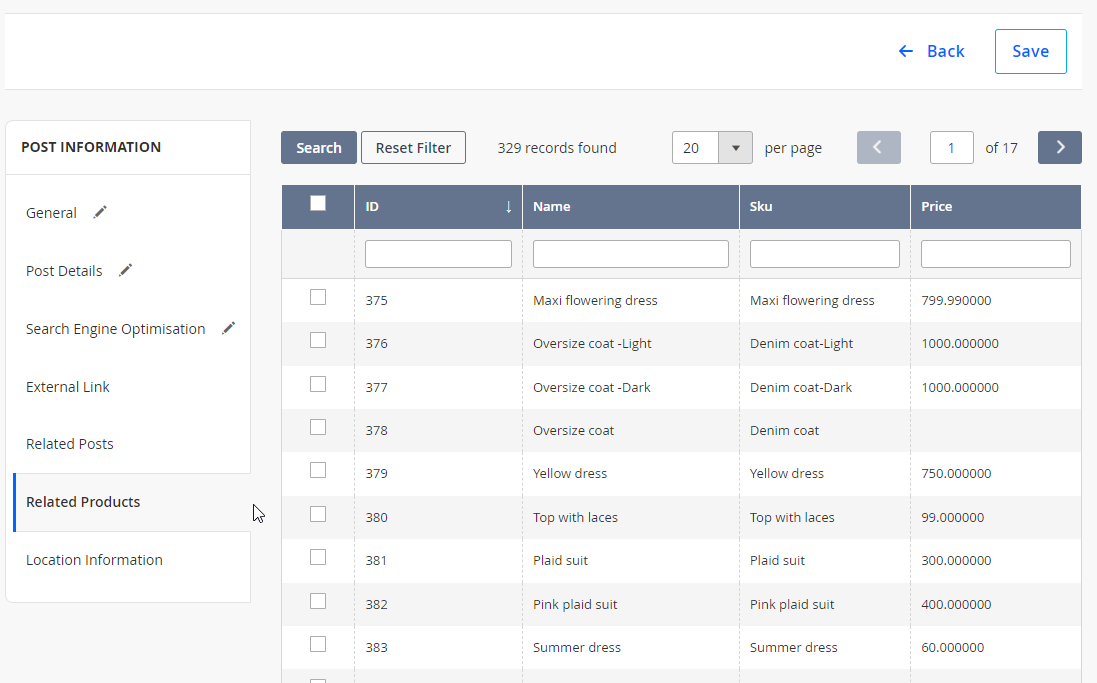The image size is (1097, 683).
Task: Click ID cell 383
Action: [x=376, y=648]
